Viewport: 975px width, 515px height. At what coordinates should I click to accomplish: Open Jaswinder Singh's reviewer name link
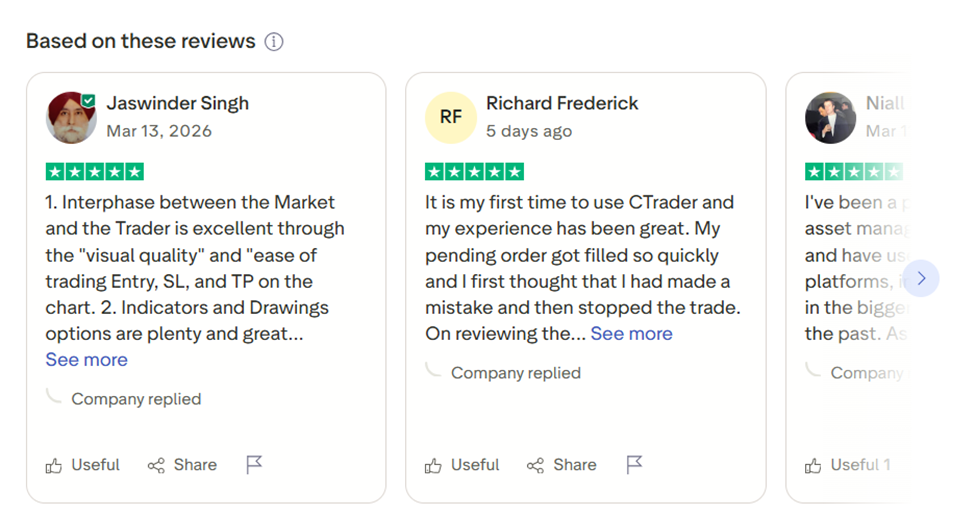click(178, 103)
